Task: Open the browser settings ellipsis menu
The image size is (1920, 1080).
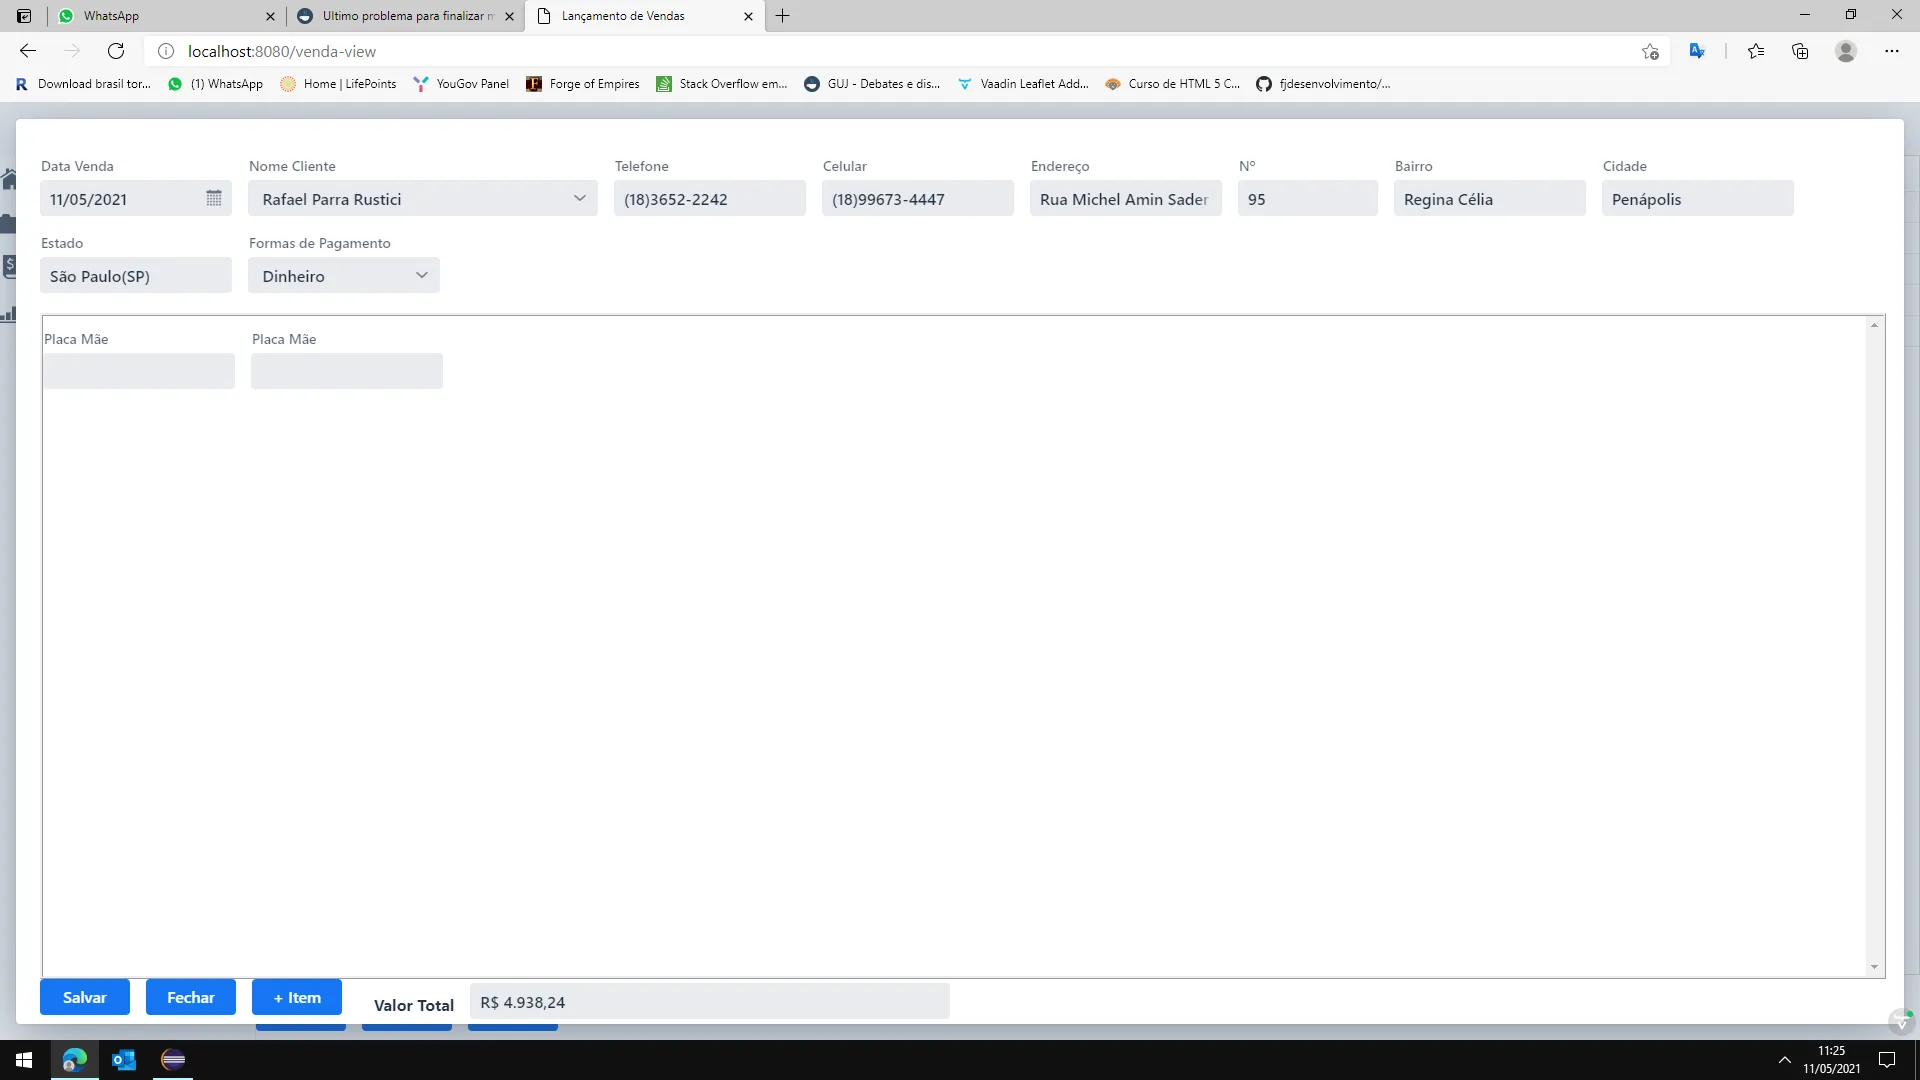Action: [x=1891, y=51]
